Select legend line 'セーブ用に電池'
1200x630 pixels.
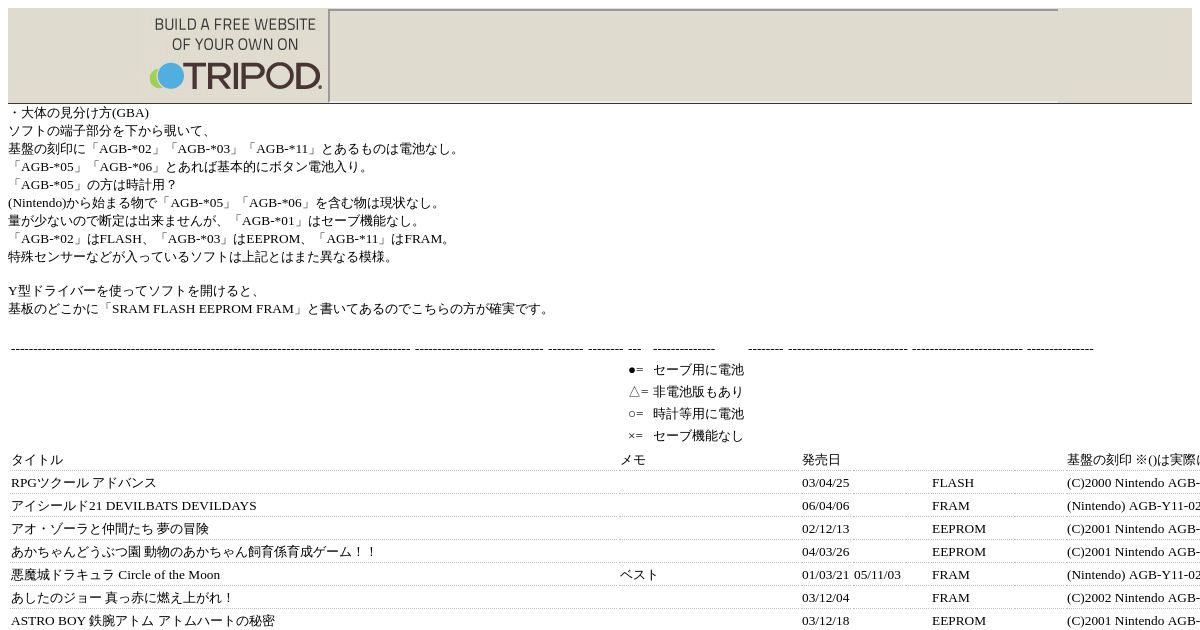[698, 370]
